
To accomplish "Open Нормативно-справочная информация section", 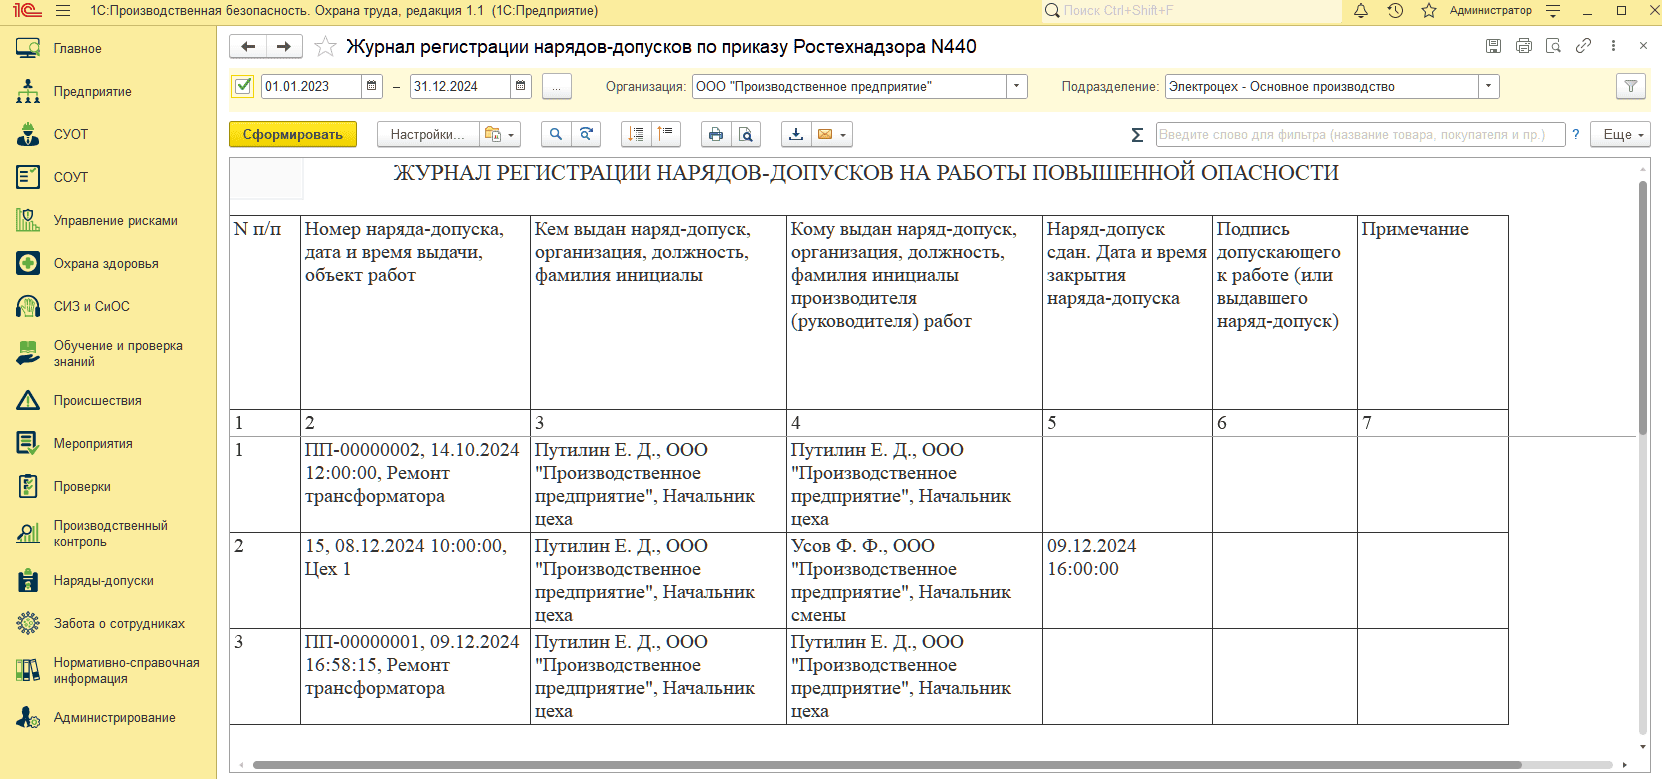I will coord(108,670).
